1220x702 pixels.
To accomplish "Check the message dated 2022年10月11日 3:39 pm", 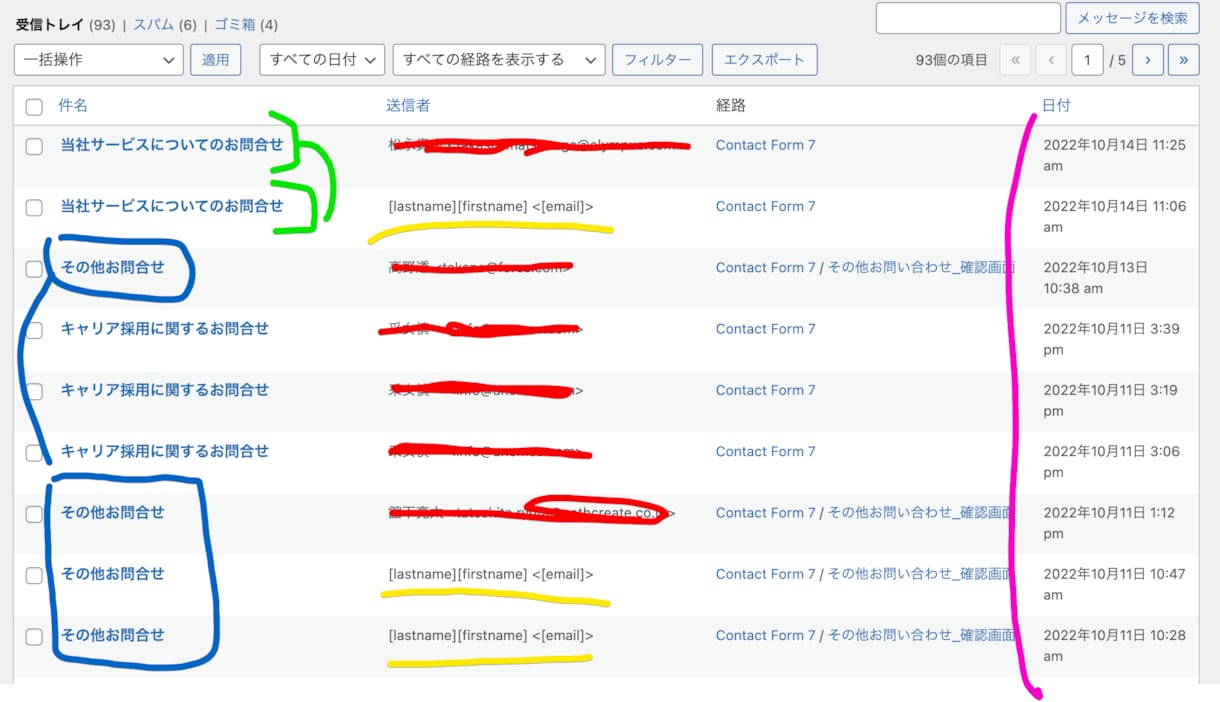I will [34, 330].
